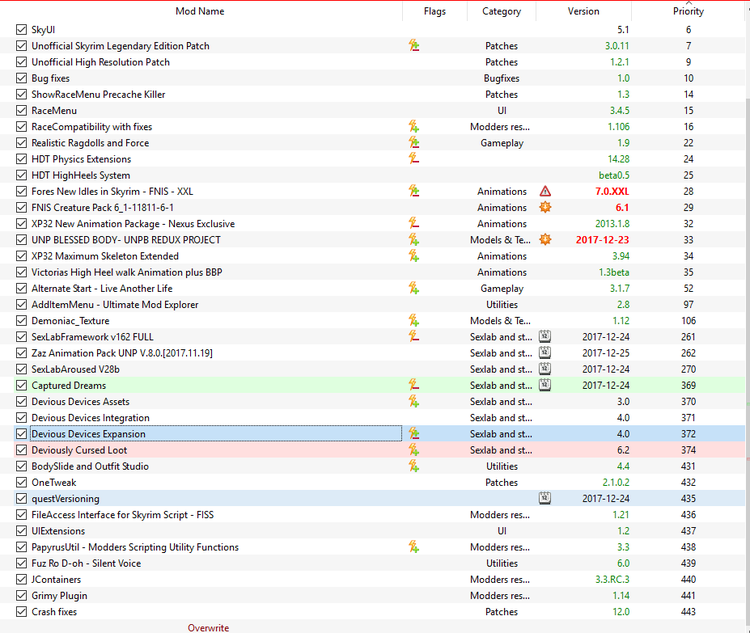Click the flag icon for Fores New Idles FNIS XXL
This screenshot has width=750, height=633.
tap(414, 191)
